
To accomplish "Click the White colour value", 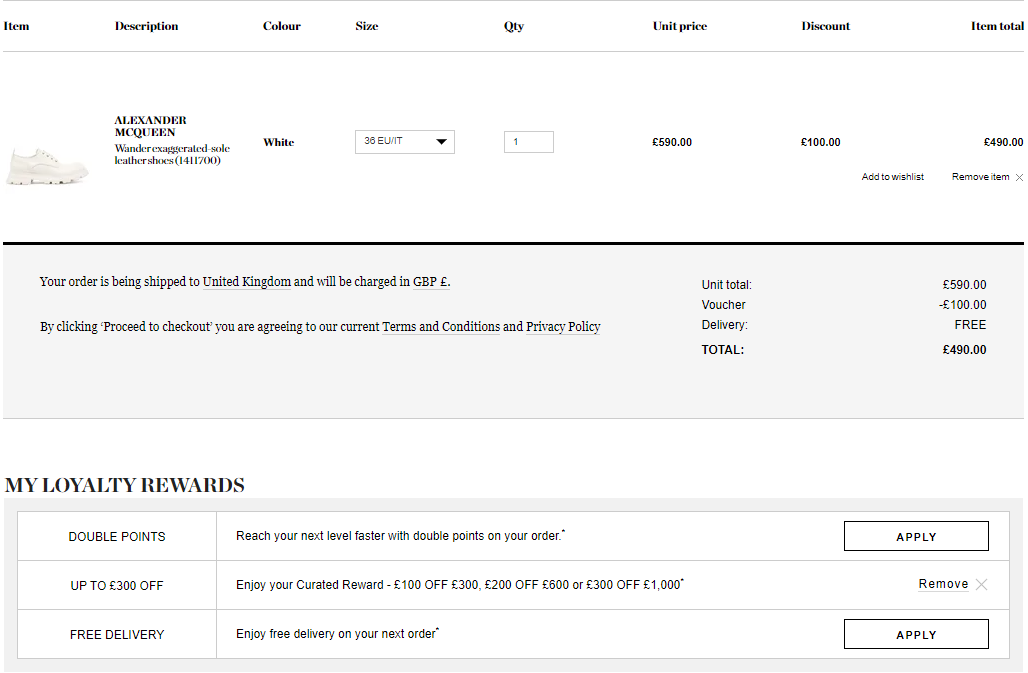I will [x=279, y=142].
